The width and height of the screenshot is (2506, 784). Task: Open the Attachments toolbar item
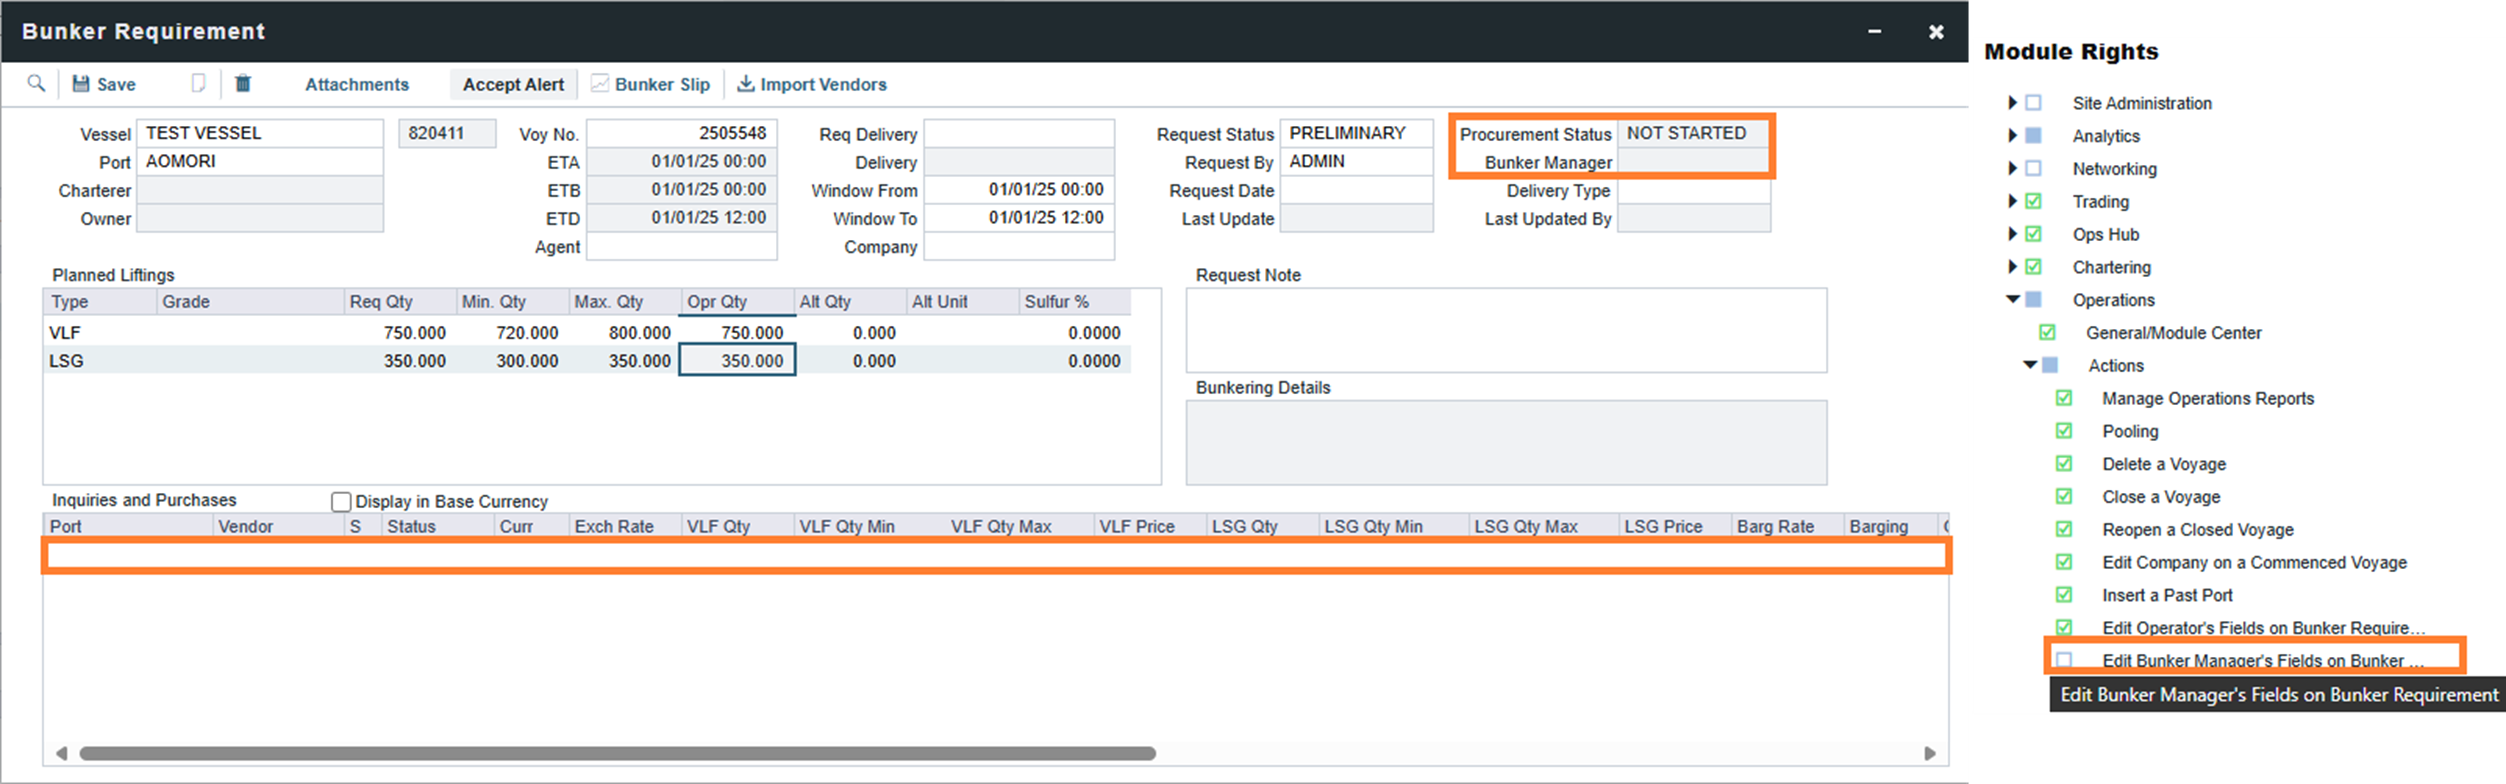point(357,84)
